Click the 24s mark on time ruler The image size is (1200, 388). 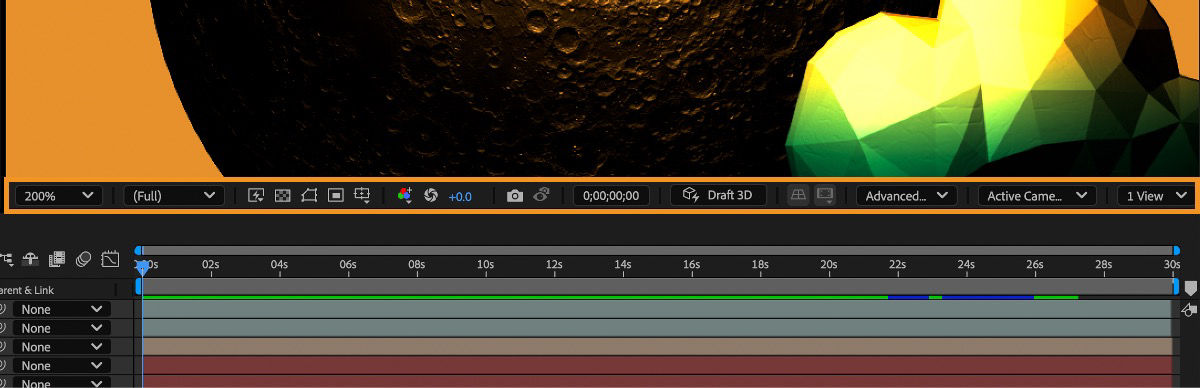(x=966, y=264)
